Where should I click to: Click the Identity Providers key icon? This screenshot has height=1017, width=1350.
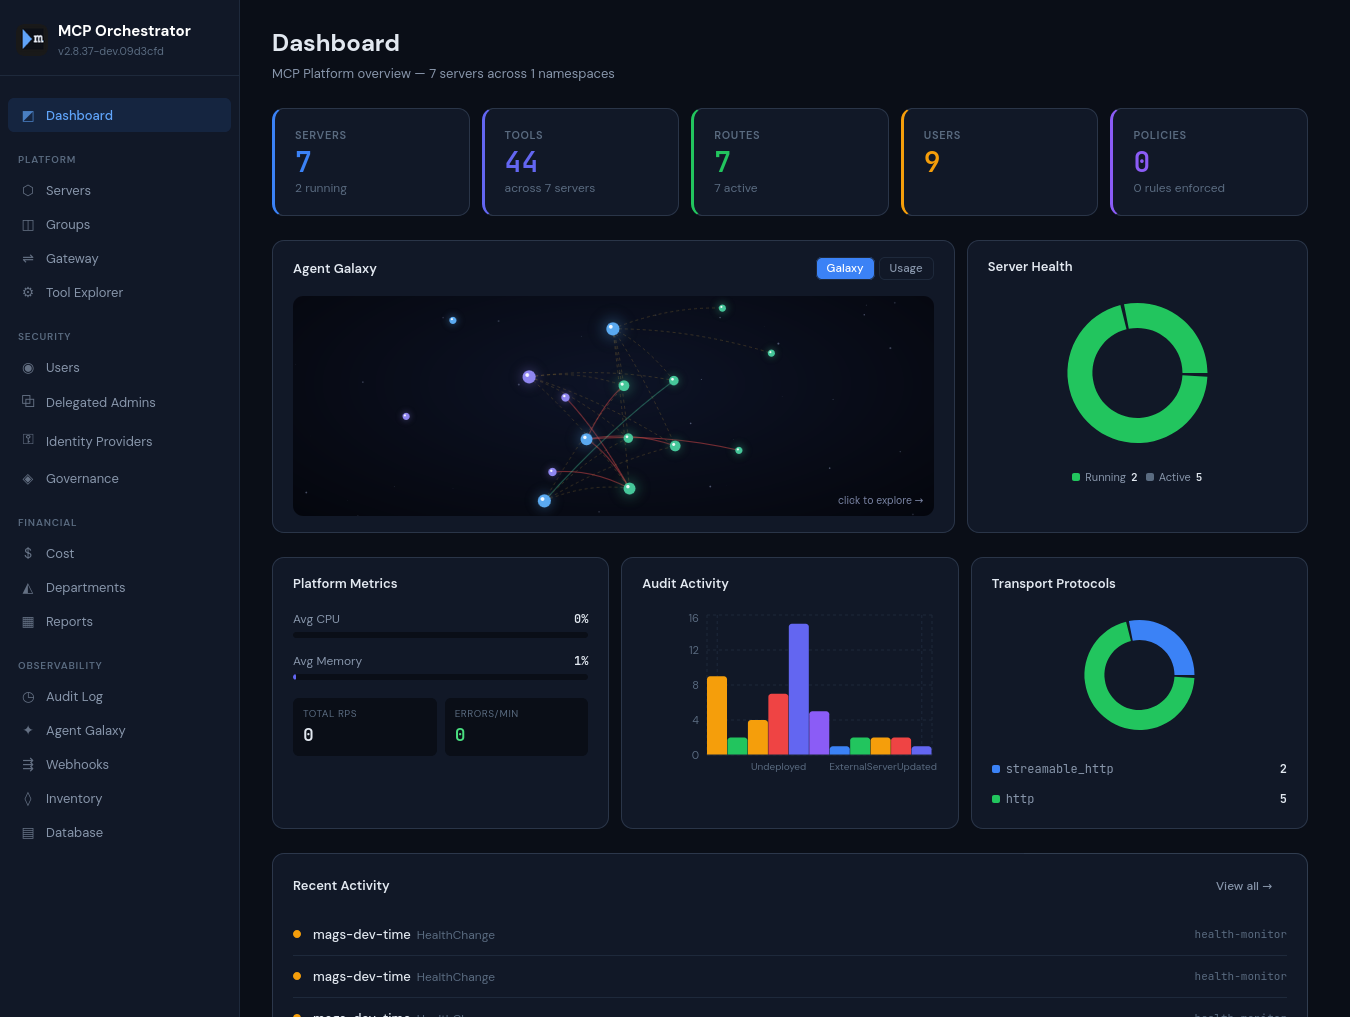(x=28, y=440)
